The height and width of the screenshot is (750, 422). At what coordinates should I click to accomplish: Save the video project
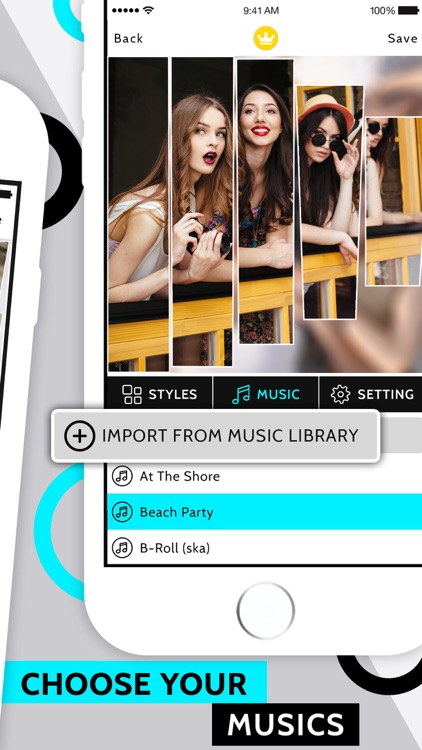click(402, 38)
